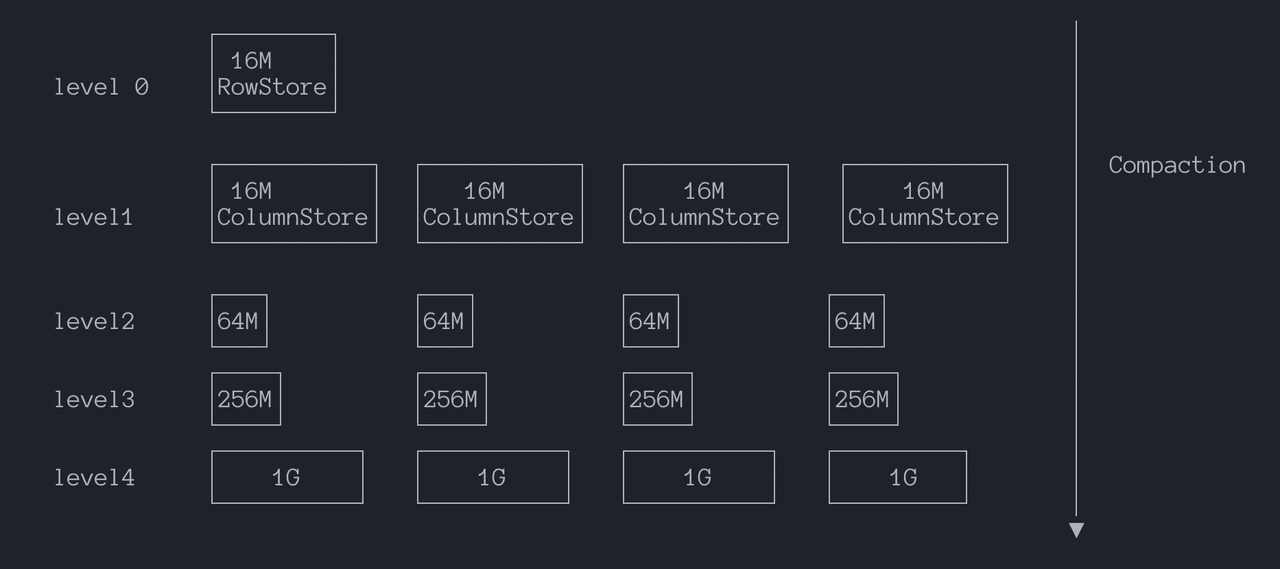Select the first 16M ColumnStore box

click(294, 204)
